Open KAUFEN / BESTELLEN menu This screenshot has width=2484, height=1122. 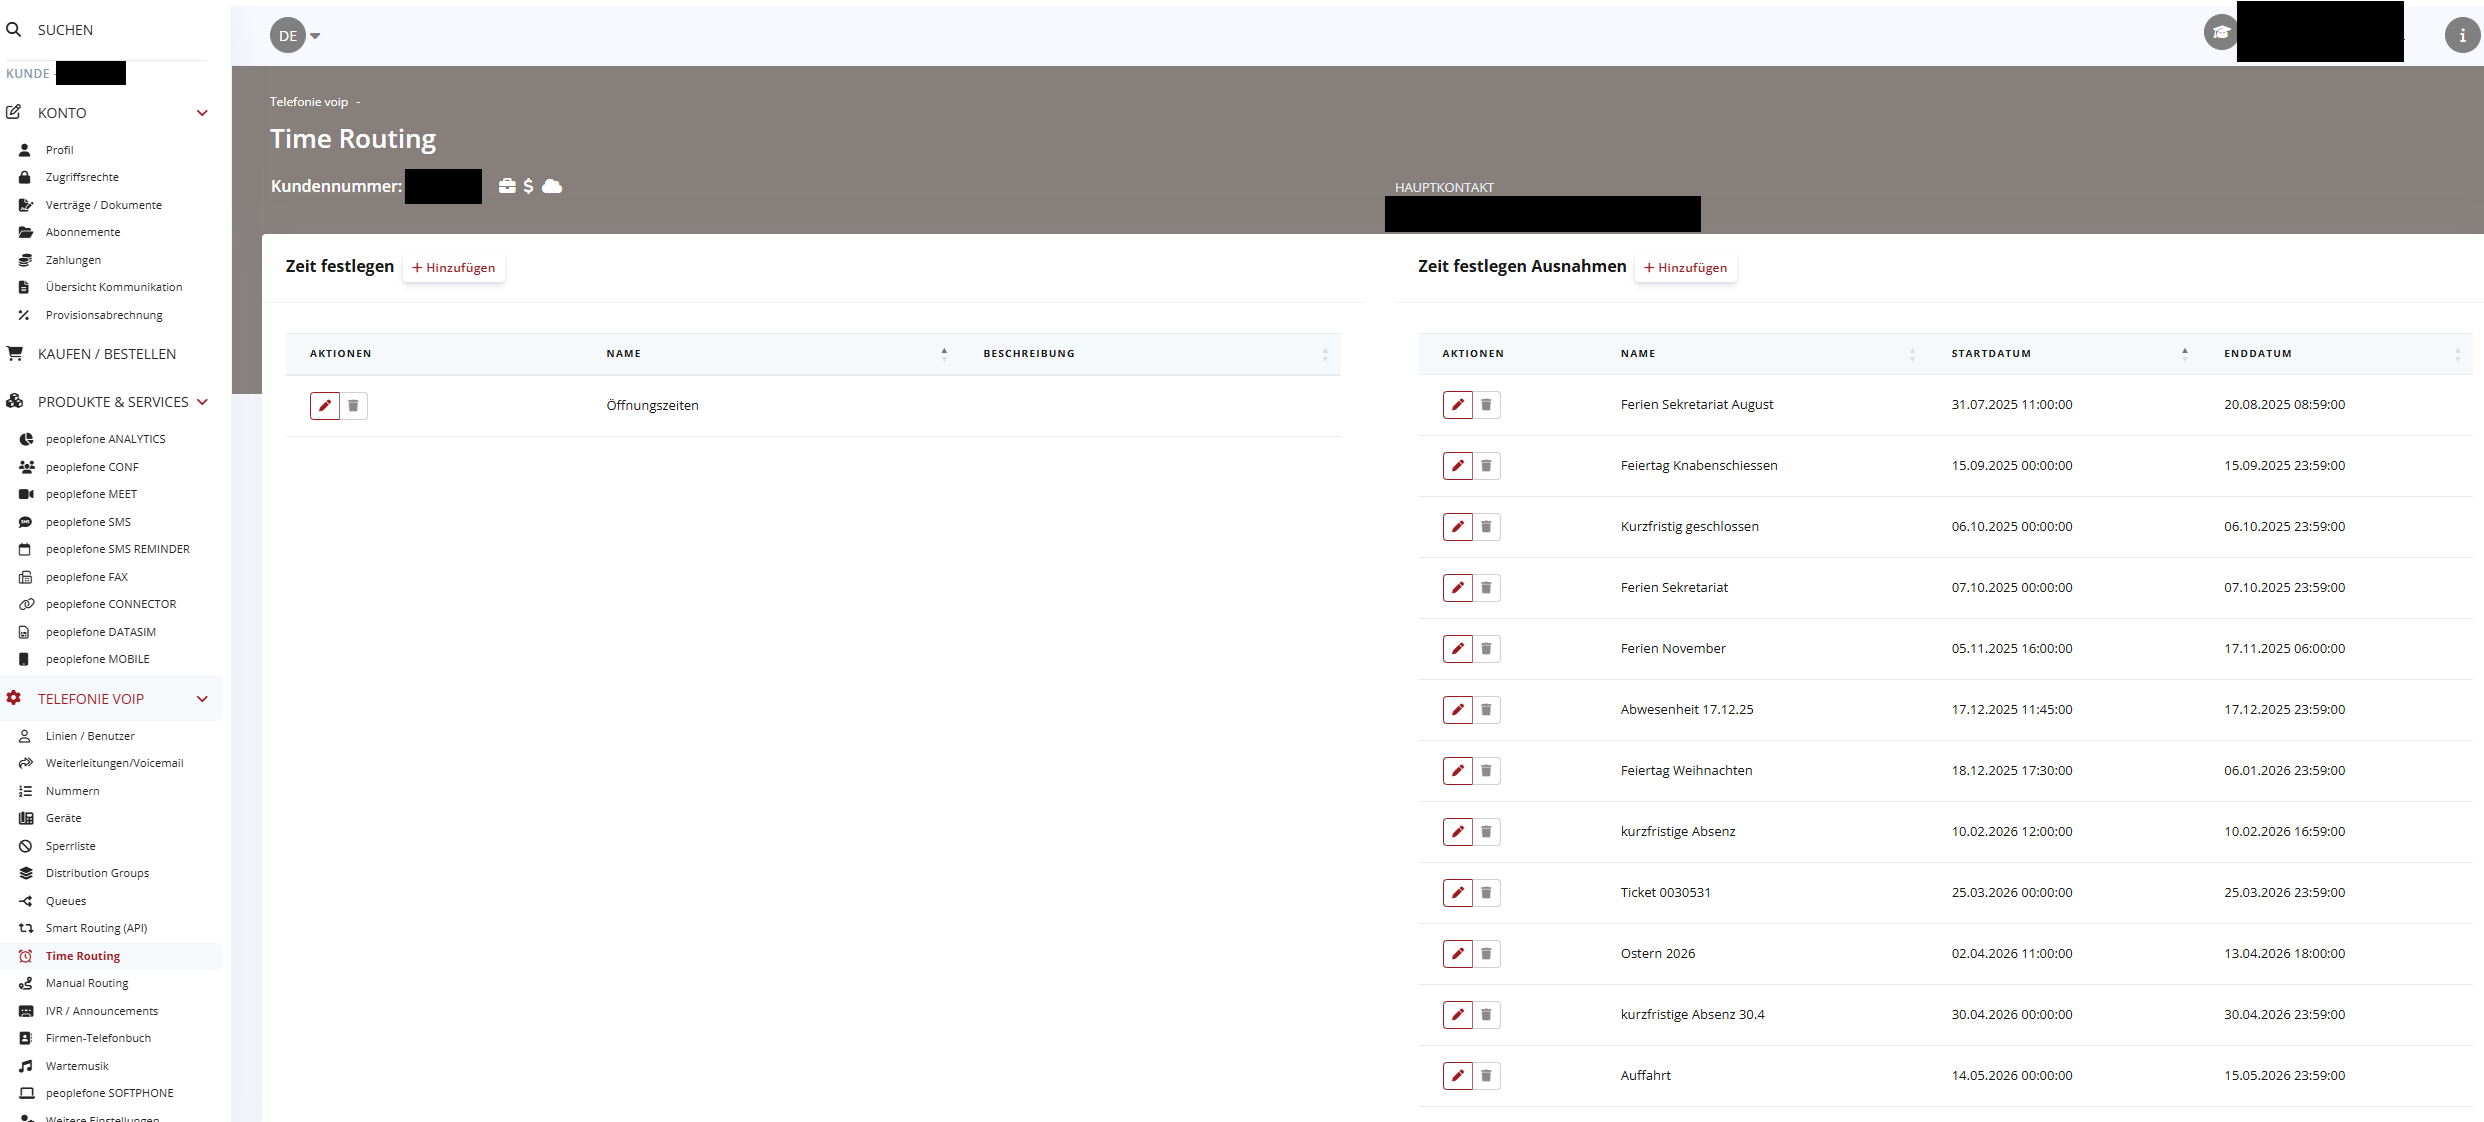point(107,354)
